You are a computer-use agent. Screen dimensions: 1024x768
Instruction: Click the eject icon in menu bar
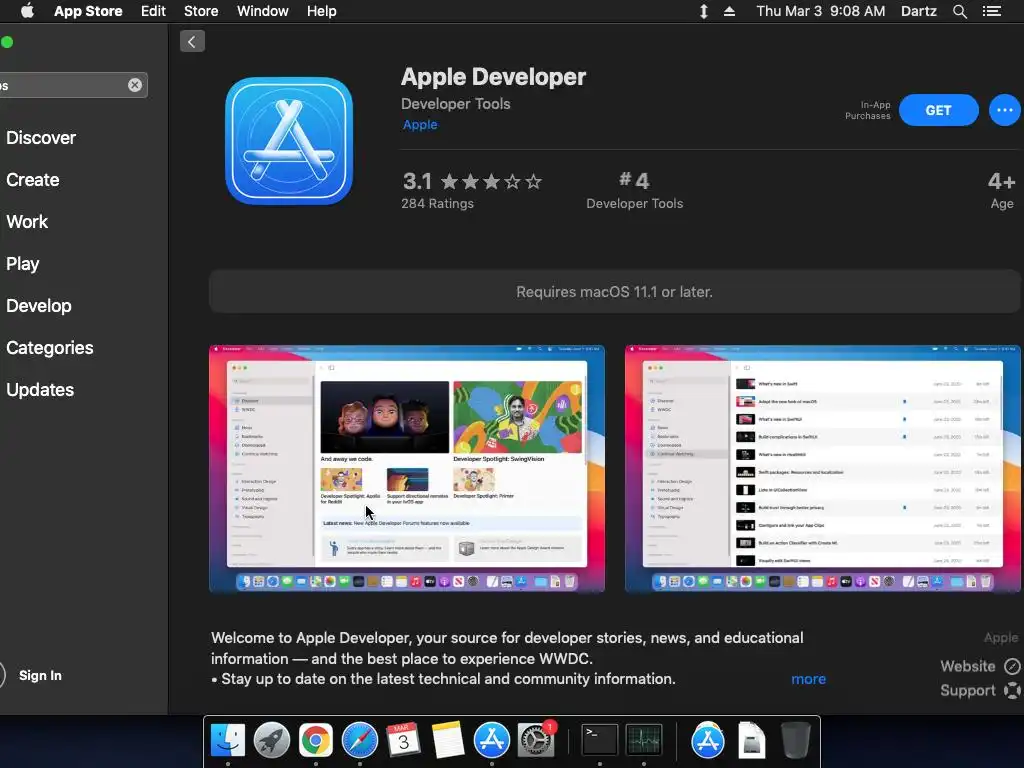pos(729,11)
